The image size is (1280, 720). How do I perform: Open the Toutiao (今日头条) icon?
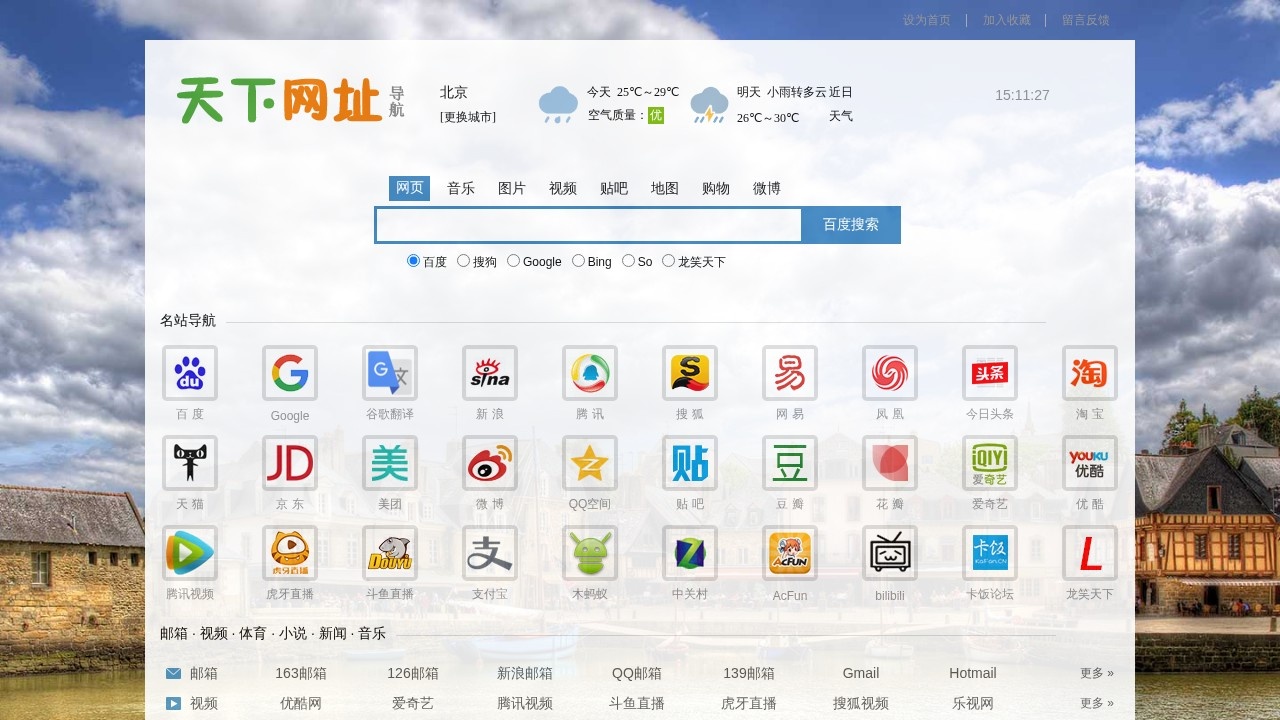(x=990, y=373)
